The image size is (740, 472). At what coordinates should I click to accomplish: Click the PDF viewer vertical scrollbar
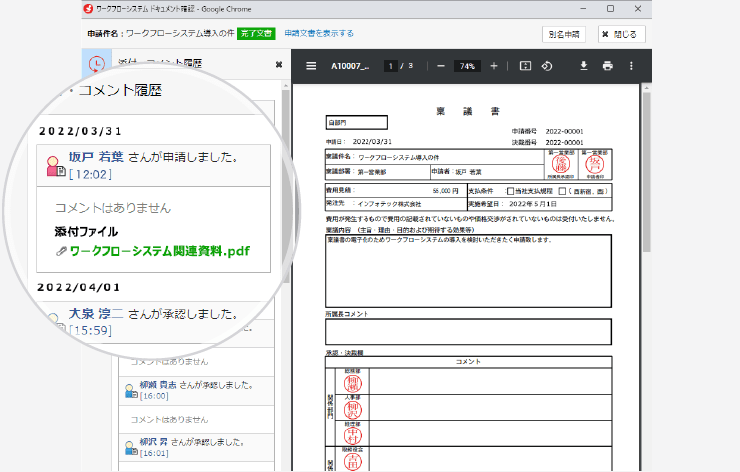pyautogui.click(x=647, y=172)
